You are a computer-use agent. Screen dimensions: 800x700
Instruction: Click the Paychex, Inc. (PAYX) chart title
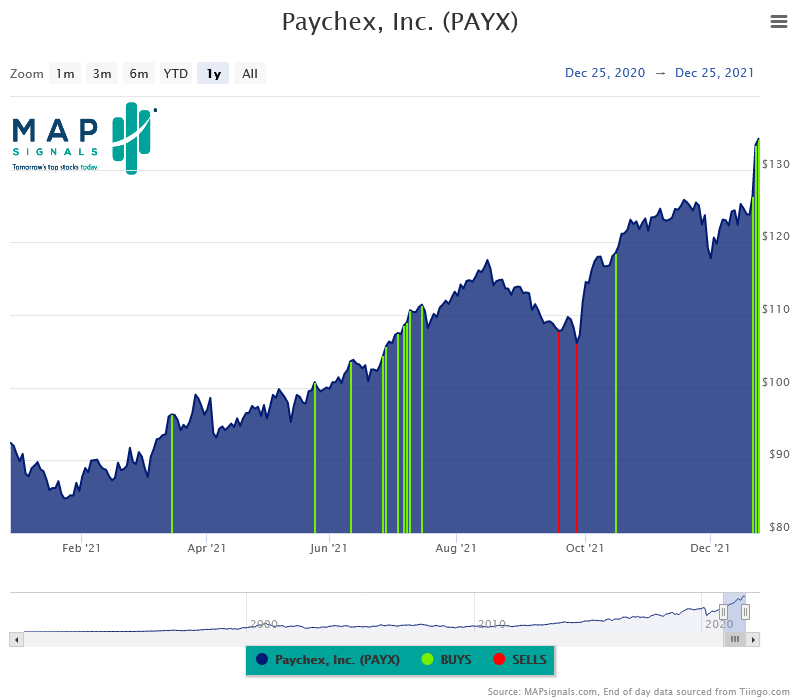[x=399, y=22]
